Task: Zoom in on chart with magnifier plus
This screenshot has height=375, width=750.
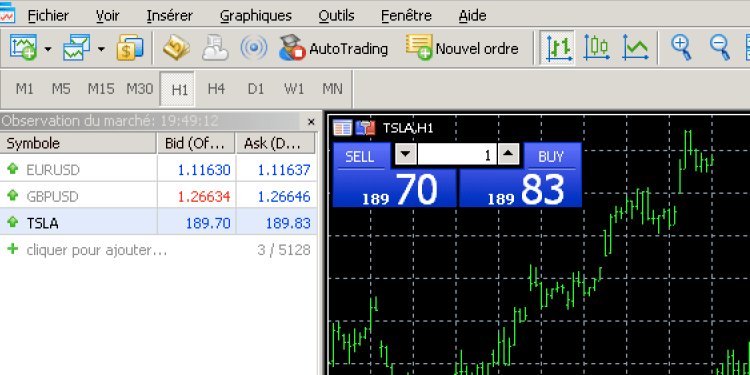Action: pos(681,48)
